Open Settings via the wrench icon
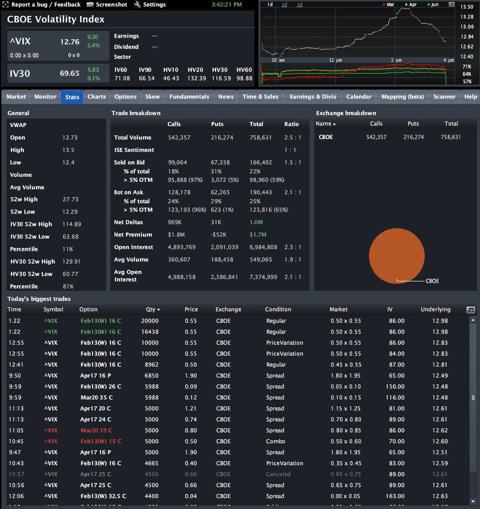 click(x=137, y=5)
